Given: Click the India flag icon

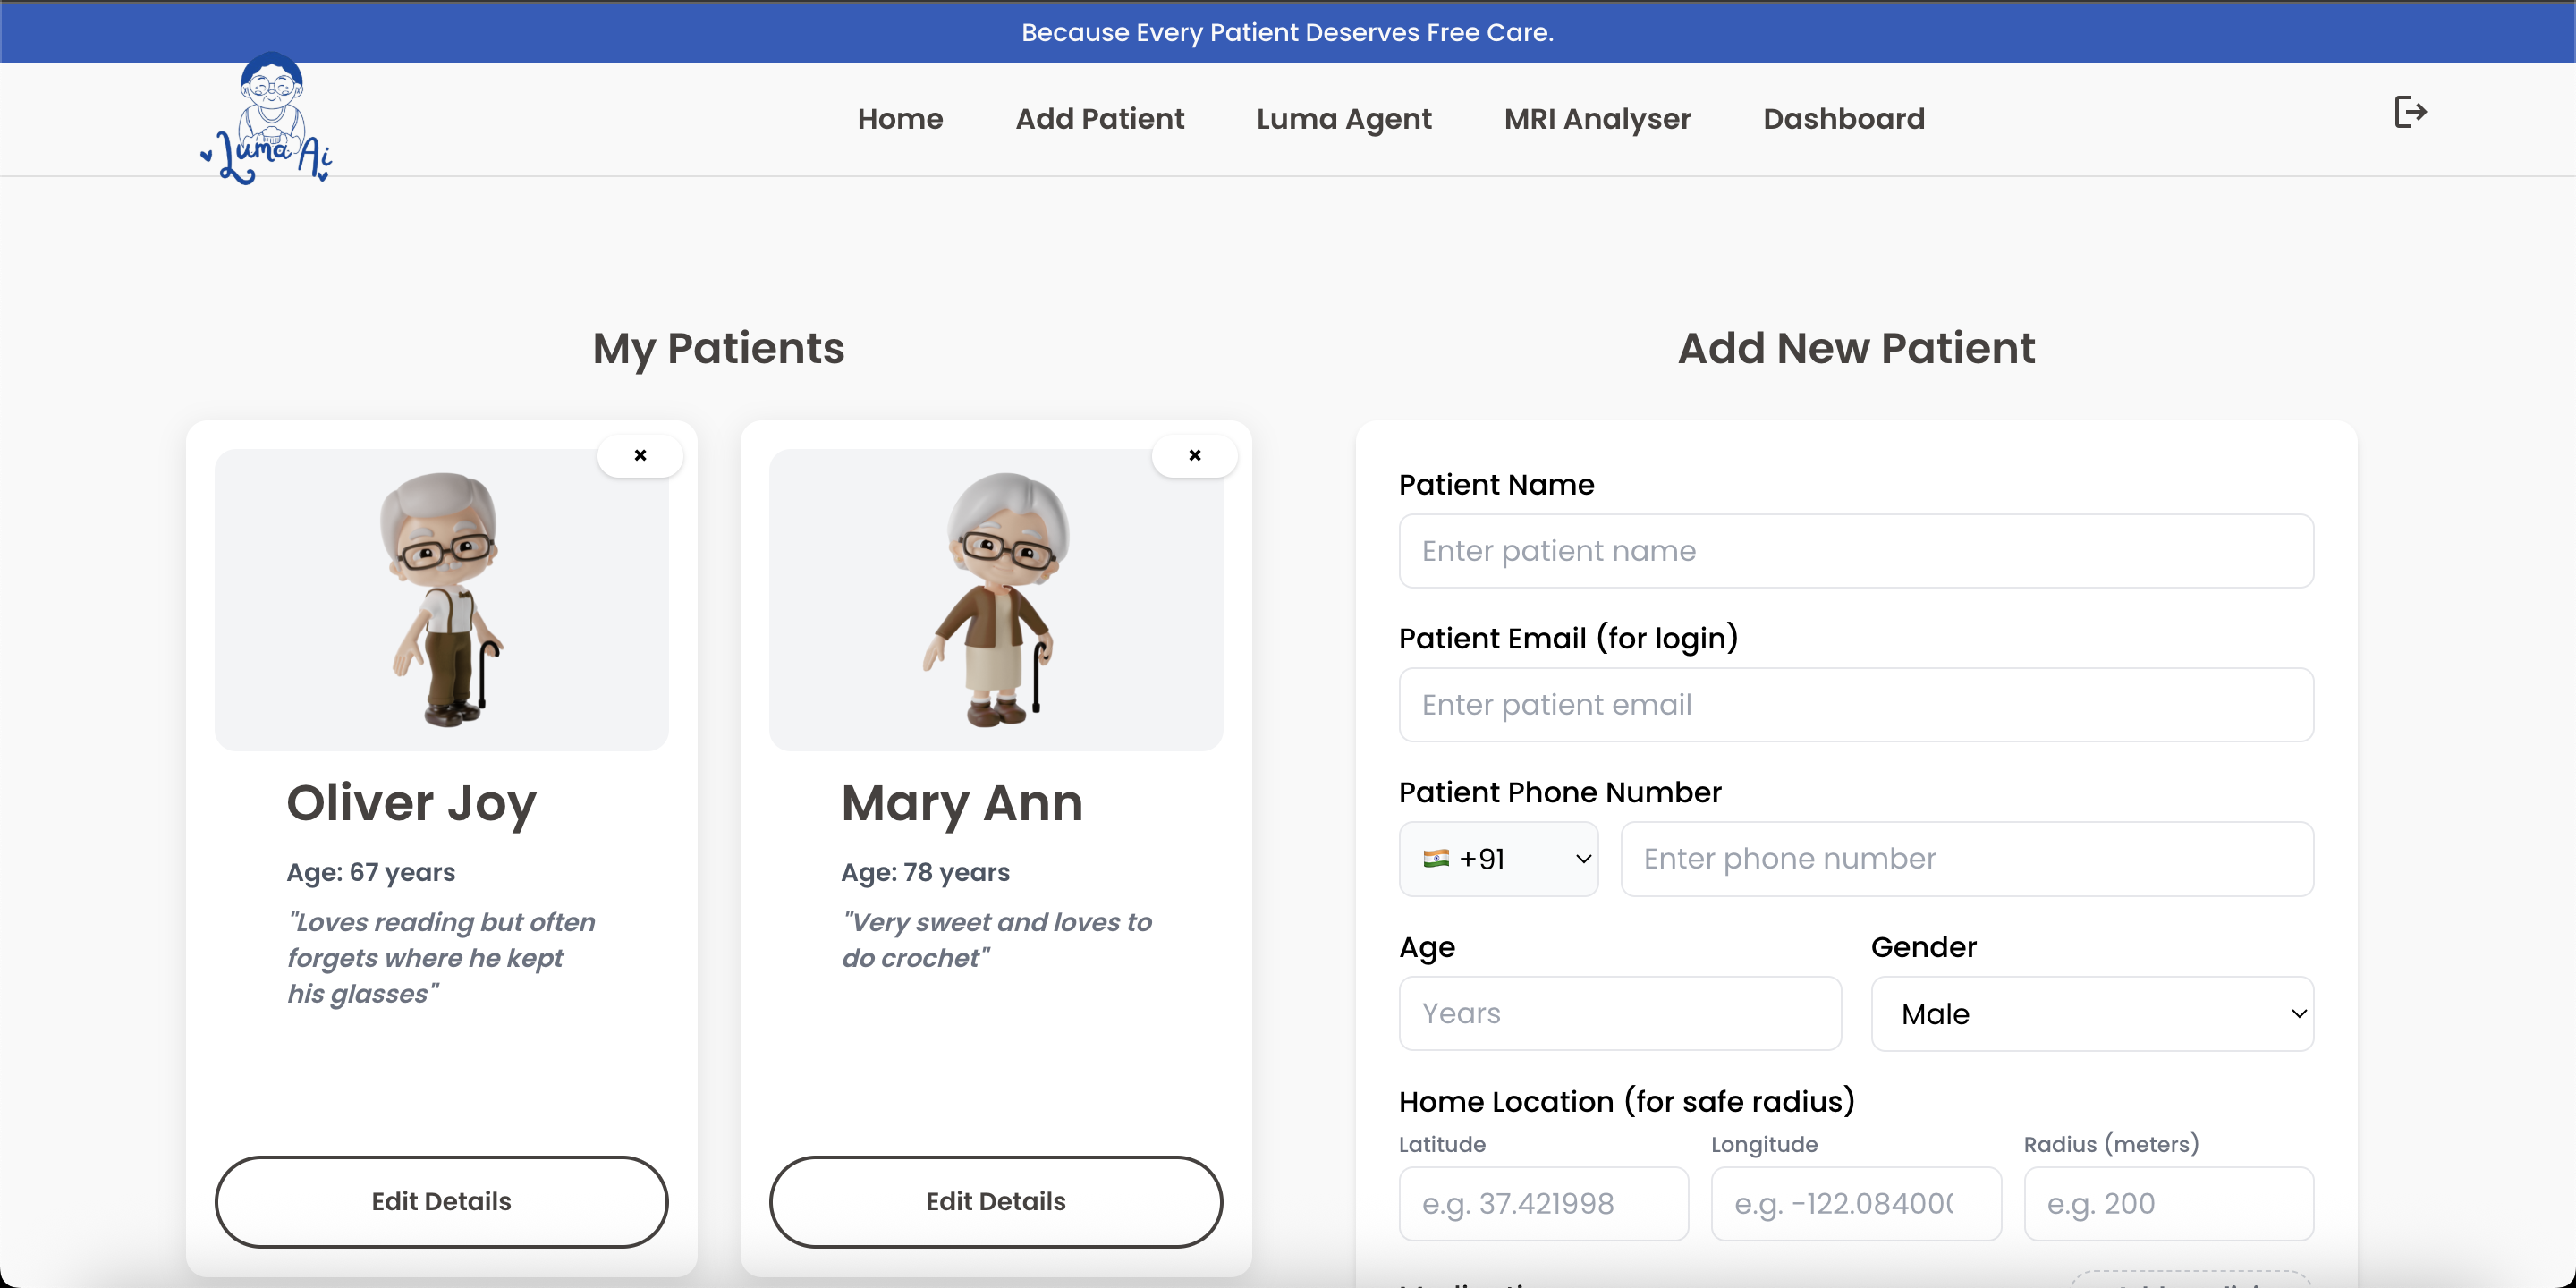Looking at the screenshot, I should click(x=1436, y=858).
